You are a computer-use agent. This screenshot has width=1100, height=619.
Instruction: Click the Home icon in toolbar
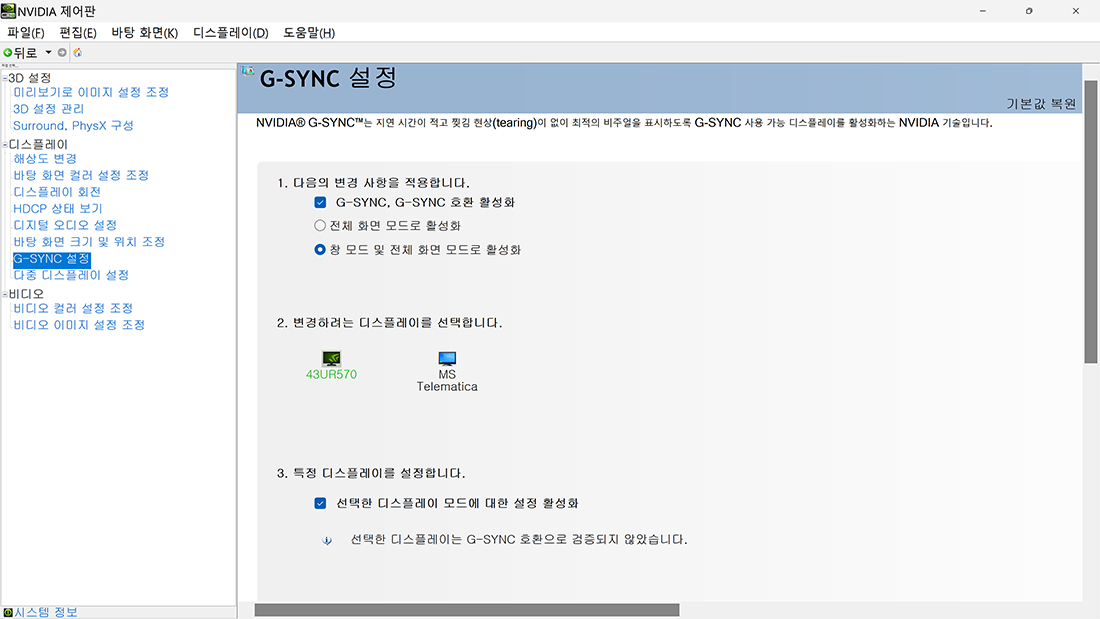tap(78, 53)
